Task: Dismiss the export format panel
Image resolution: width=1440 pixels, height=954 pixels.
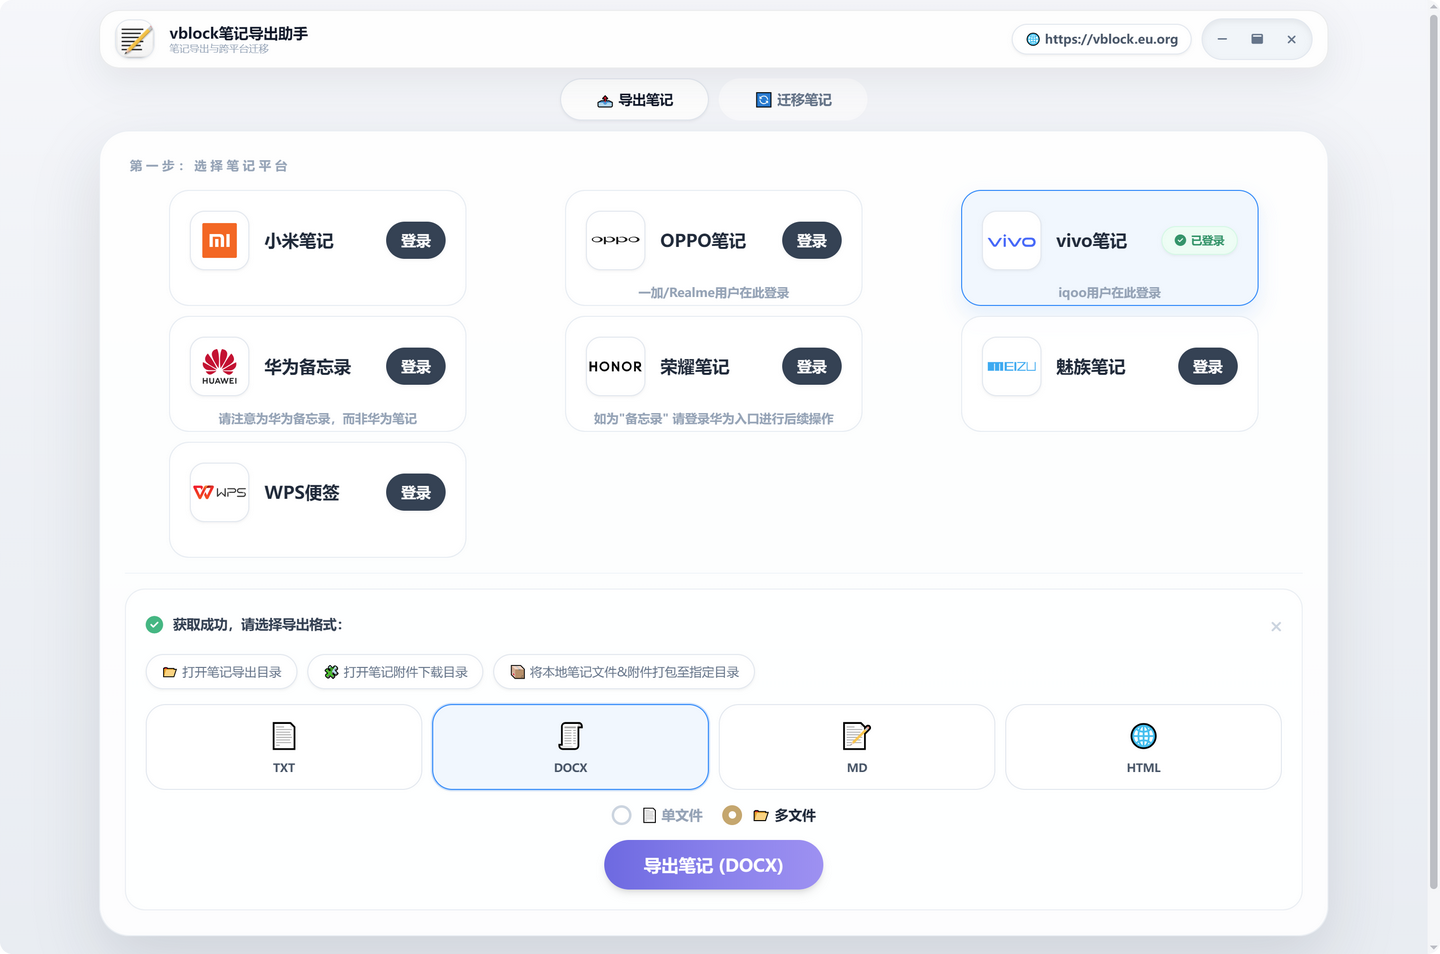Action: pyautogui.click(x=1276, y=627)
